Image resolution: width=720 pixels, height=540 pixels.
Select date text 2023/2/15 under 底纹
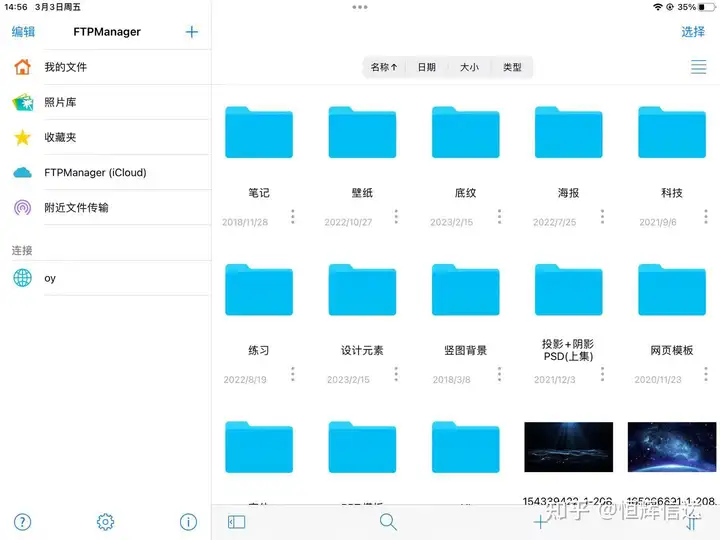[451, 222]
